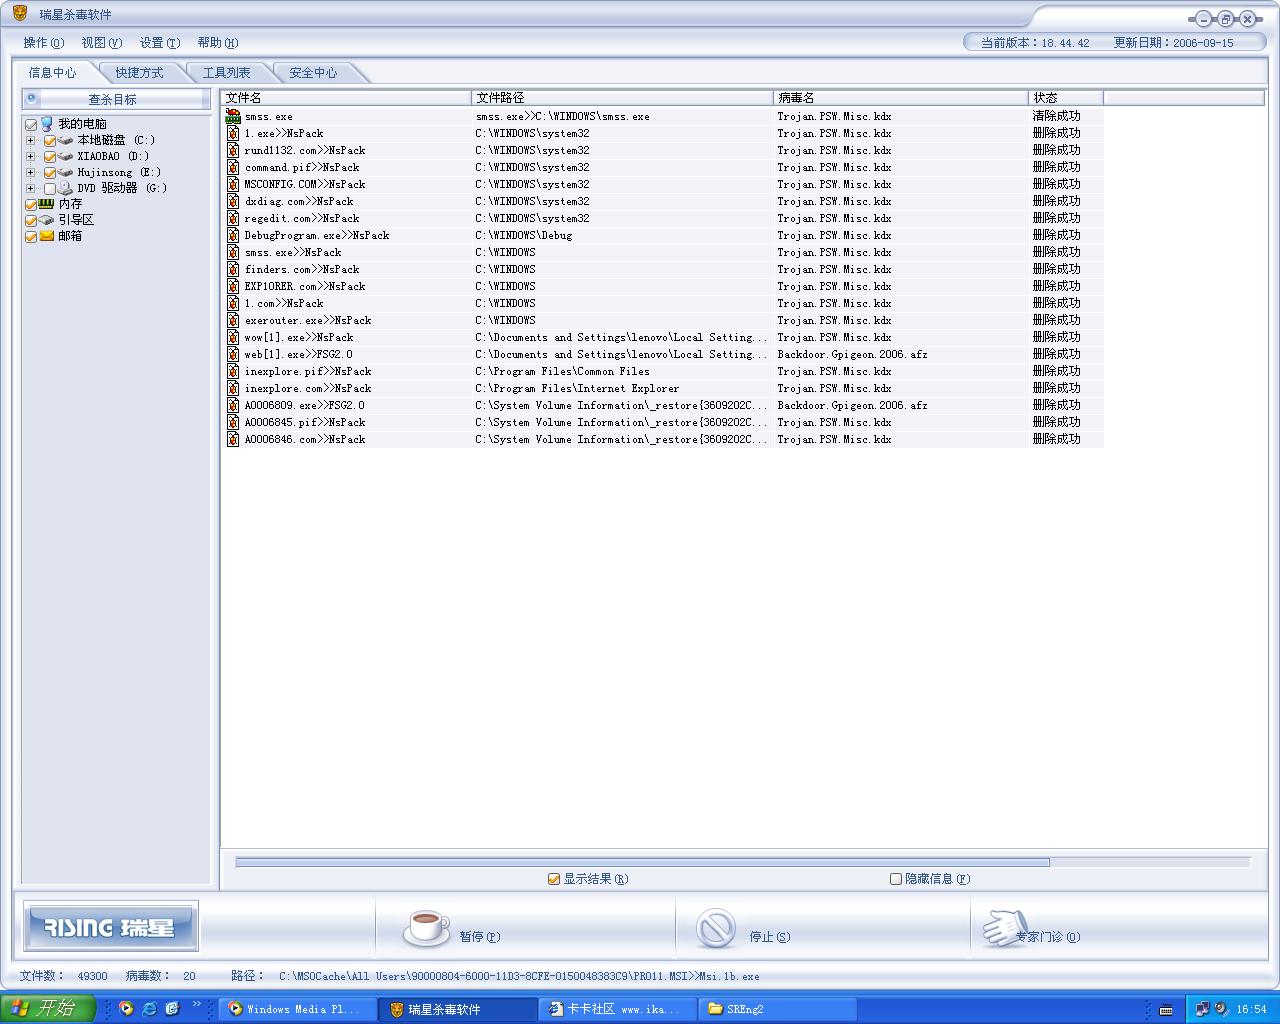Expand the Hujinsong (E:) tree node
Viewport: 1280px width, 1024px height.
[30, 172]
